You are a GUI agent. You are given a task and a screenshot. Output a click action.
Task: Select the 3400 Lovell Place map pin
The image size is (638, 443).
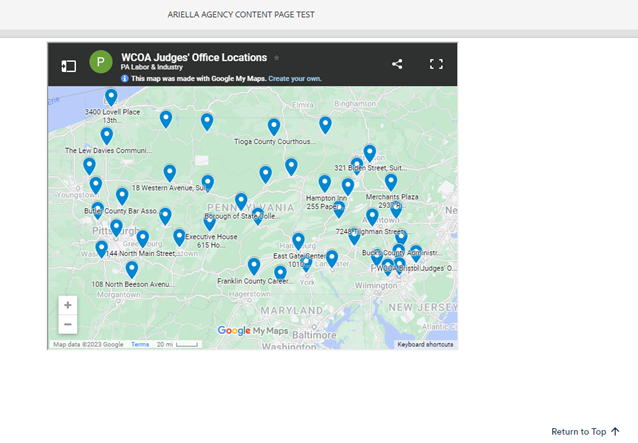111,98
